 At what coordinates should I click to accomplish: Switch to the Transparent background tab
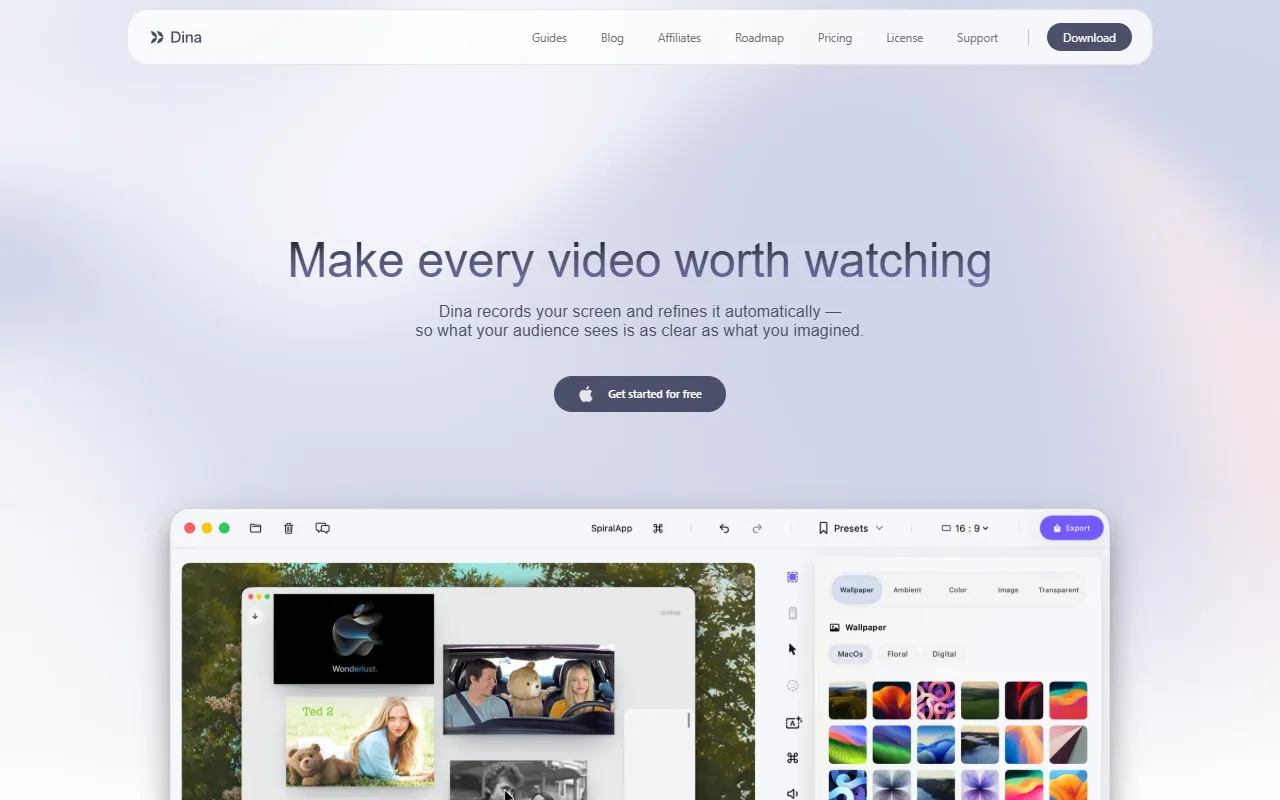(x=1058, y=590)
